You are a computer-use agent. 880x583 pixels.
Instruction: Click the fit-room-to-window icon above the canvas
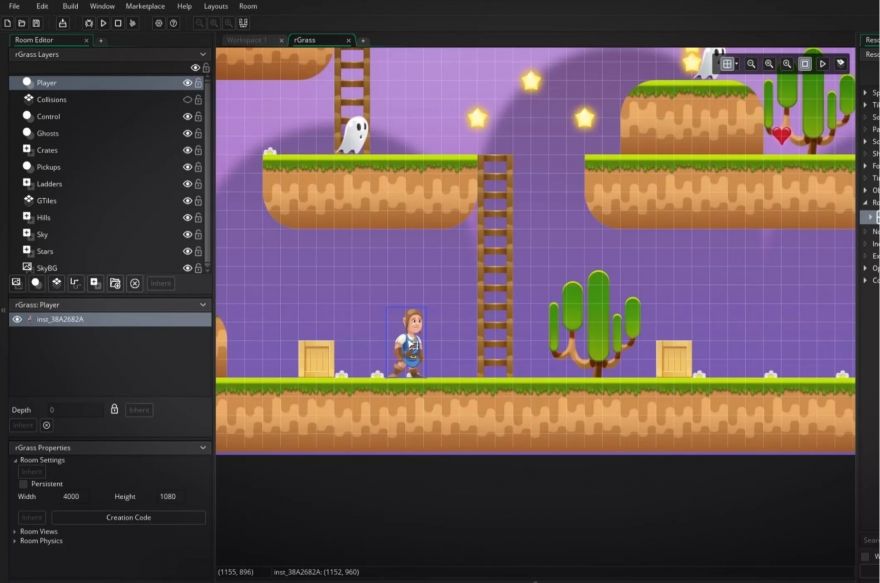coord(805,63)
